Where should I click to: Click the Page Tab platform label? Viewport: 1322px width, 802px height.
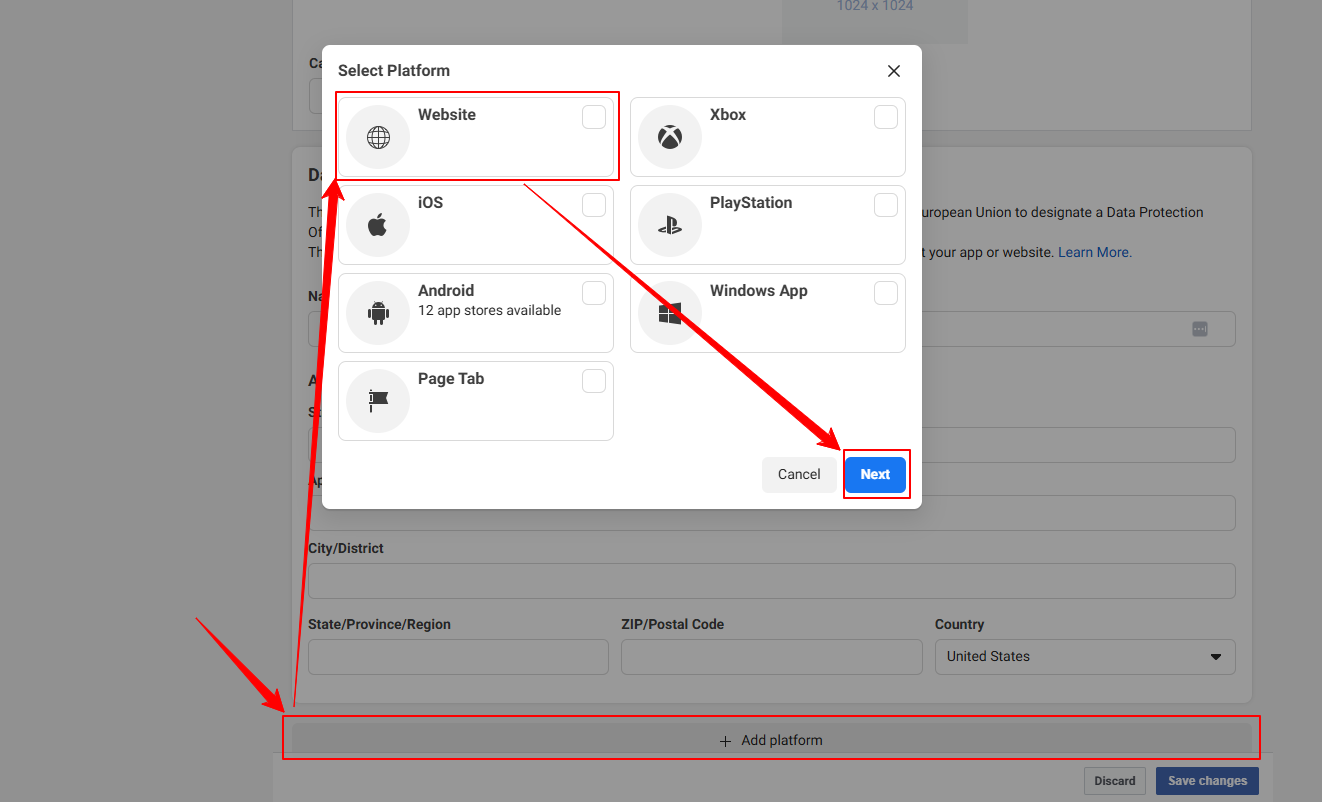pyautogui.click(x=451, y=379)
